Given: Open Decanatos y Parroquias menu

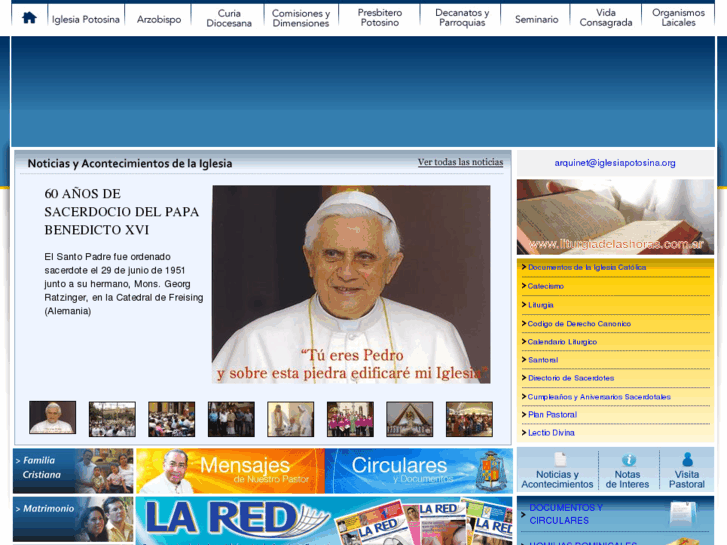Looking at the screenshot, I should pyautogui.click(x=462, y=18).
